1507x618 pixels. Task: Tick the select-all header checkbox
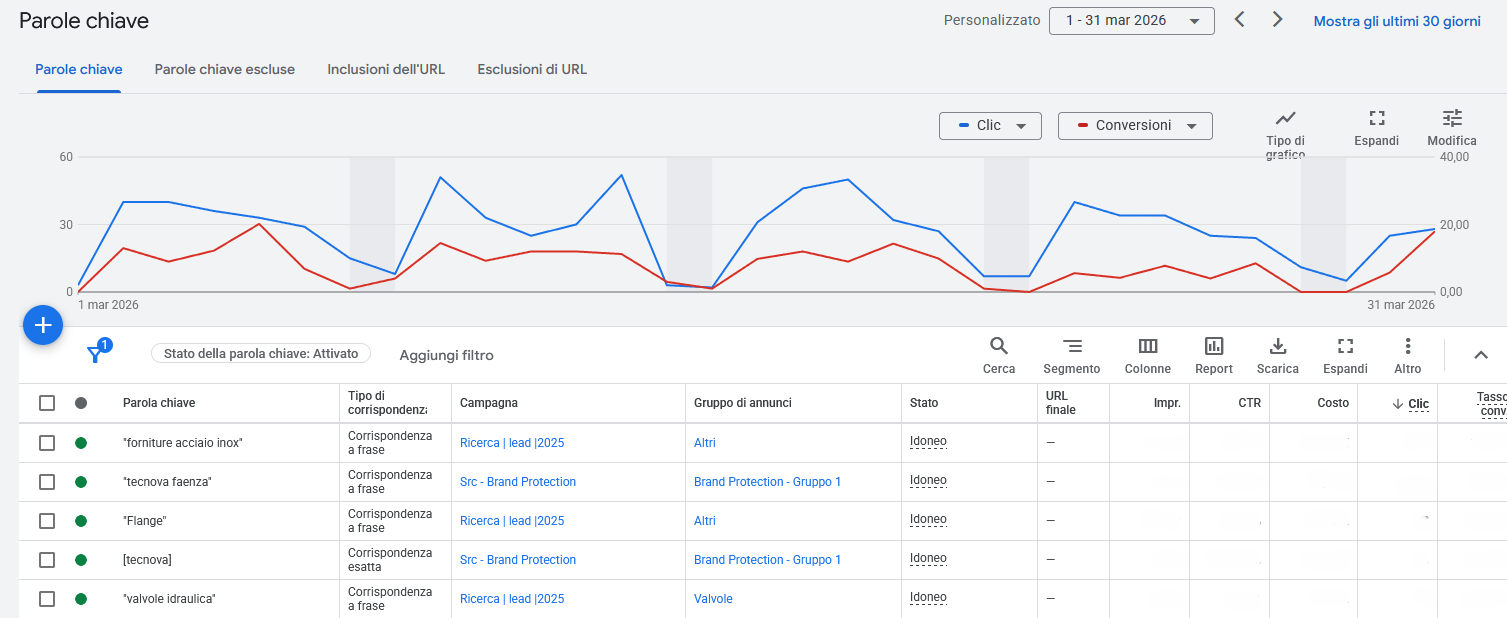(47, 403)
